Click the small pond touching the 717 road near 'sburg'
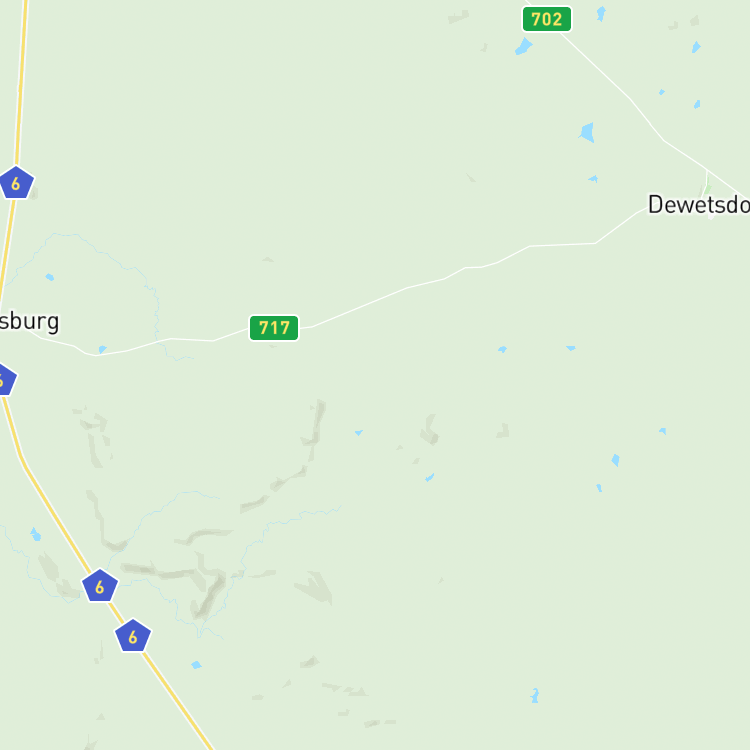This screenshot has width=750, height=750. coord(102,349)
